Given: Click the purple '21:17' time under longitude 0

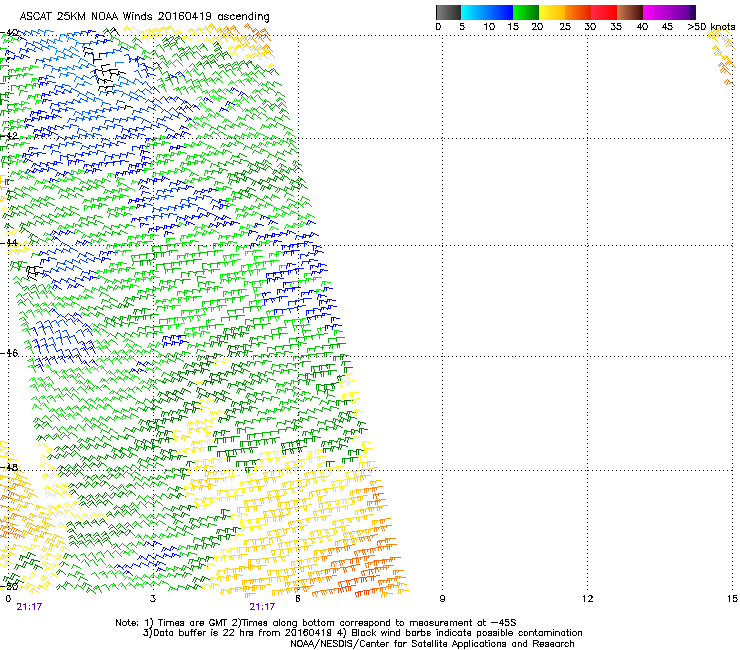Looking at the screenshot, I should coord(29,607).
